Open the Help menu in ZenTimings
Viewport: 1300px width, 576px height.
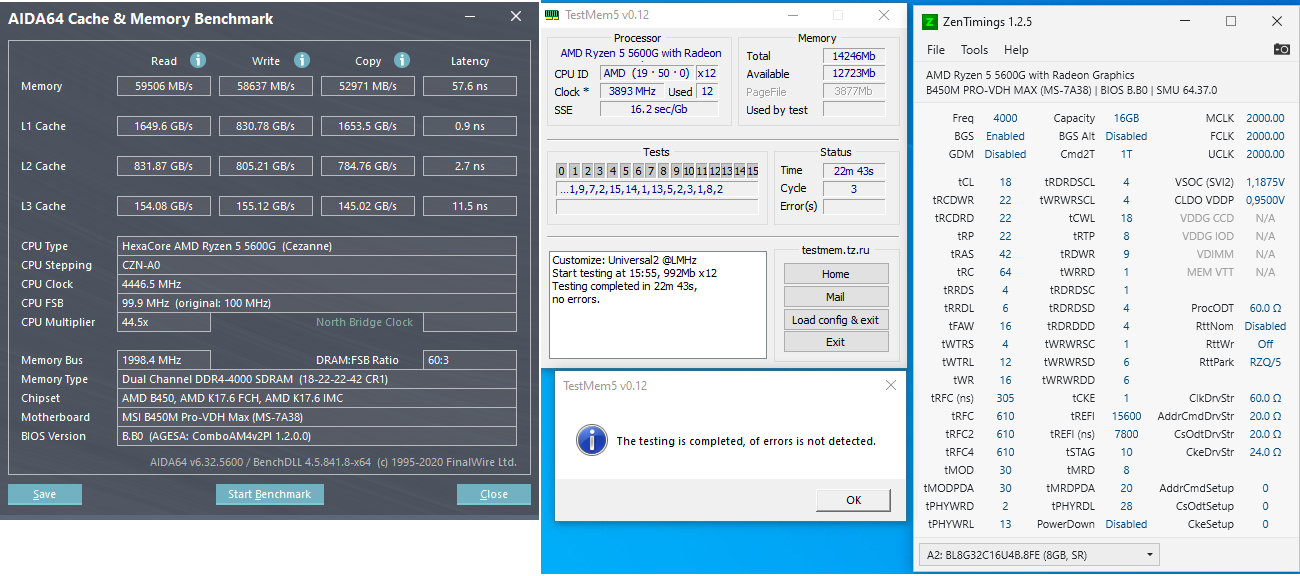point(1016,50)
